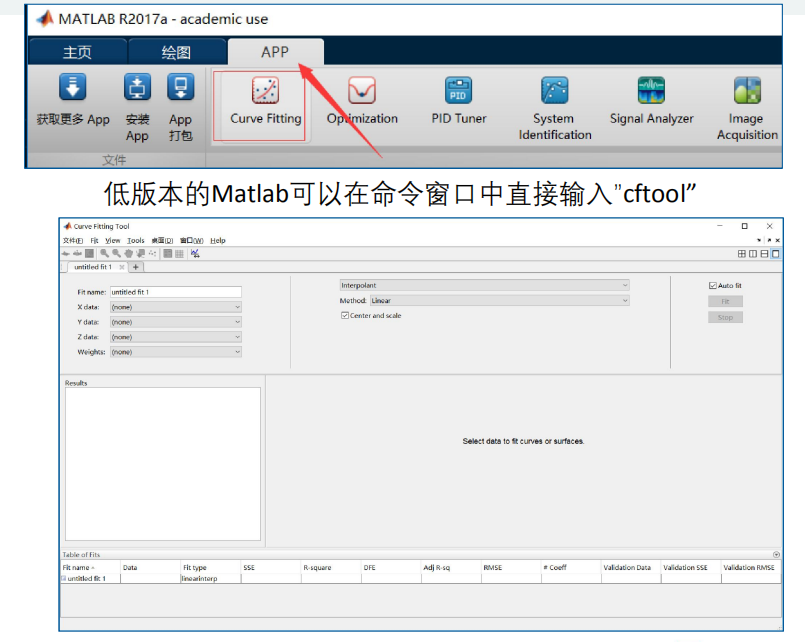Open the Interpolant fit type dropdown

[x=484, y=285]
